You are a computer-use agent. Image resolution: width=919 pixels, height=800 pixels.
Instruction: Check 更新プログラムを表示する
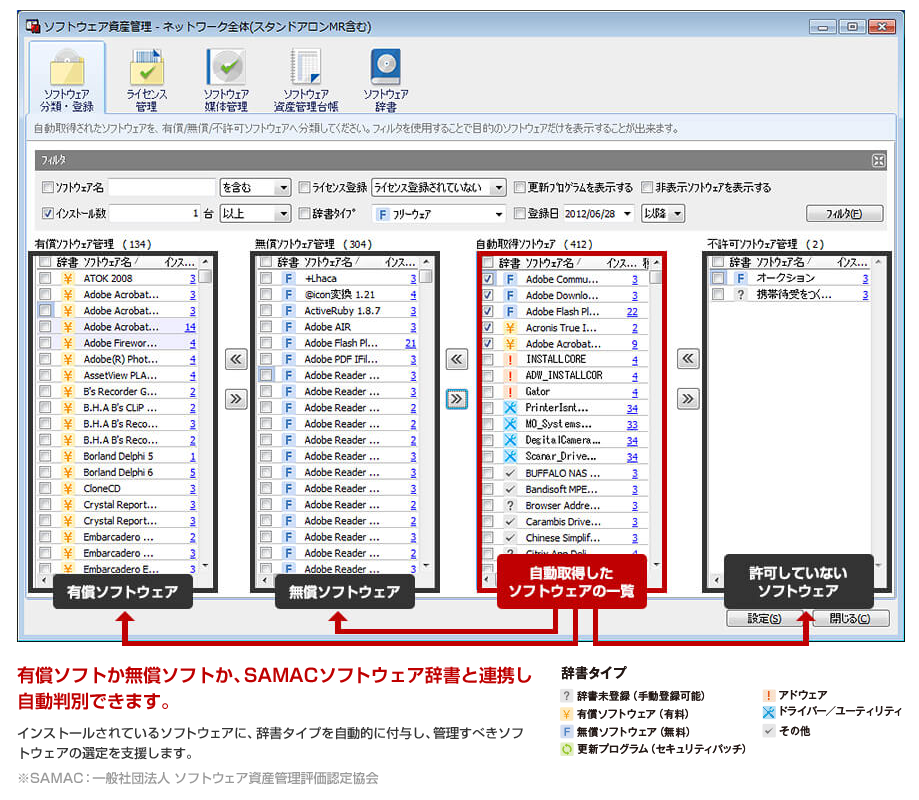point(519,188)
